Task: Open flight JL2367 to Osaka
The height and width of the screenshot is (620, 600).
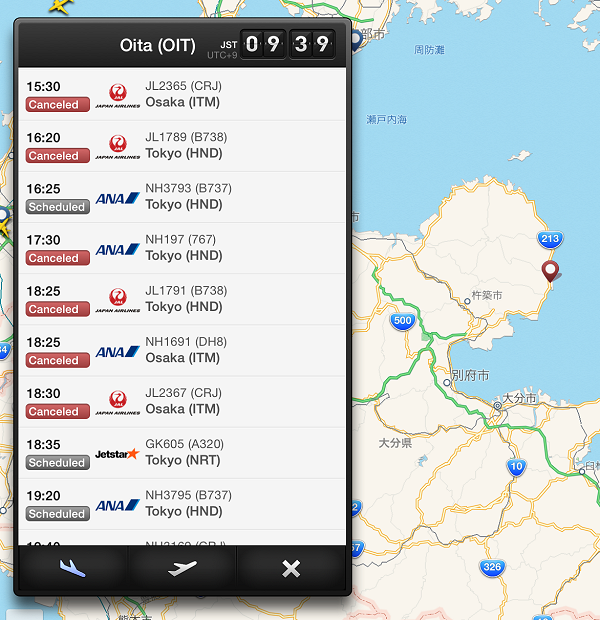Action: pos(182,402)
